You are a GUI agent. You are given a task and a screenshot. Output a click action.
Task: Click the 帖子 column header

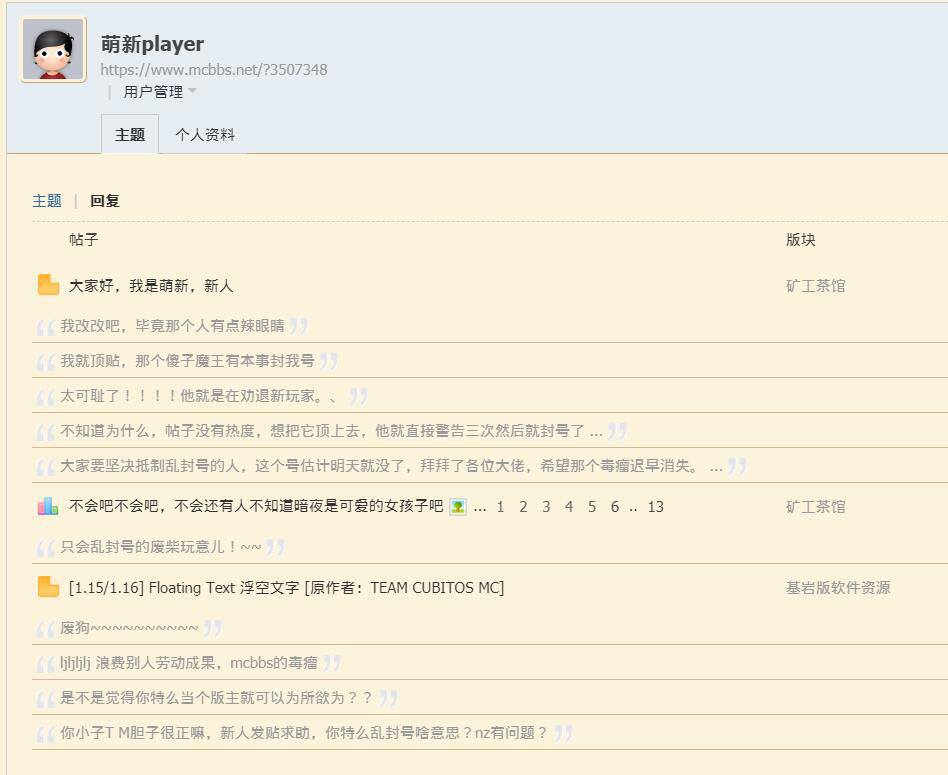coord(83,240)
